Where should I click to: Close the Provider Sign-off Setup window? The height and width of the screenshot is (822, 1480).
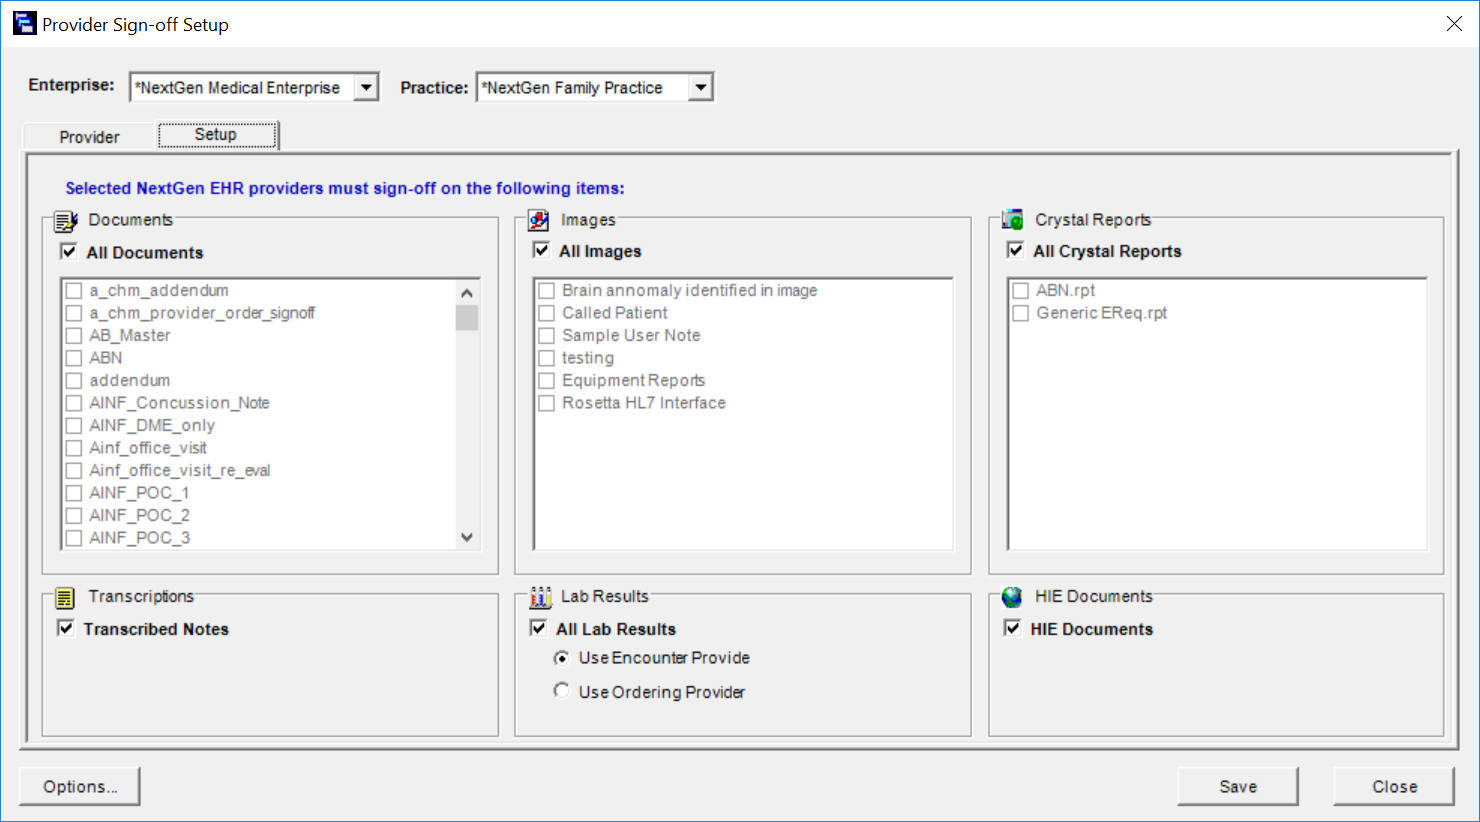1454,23
